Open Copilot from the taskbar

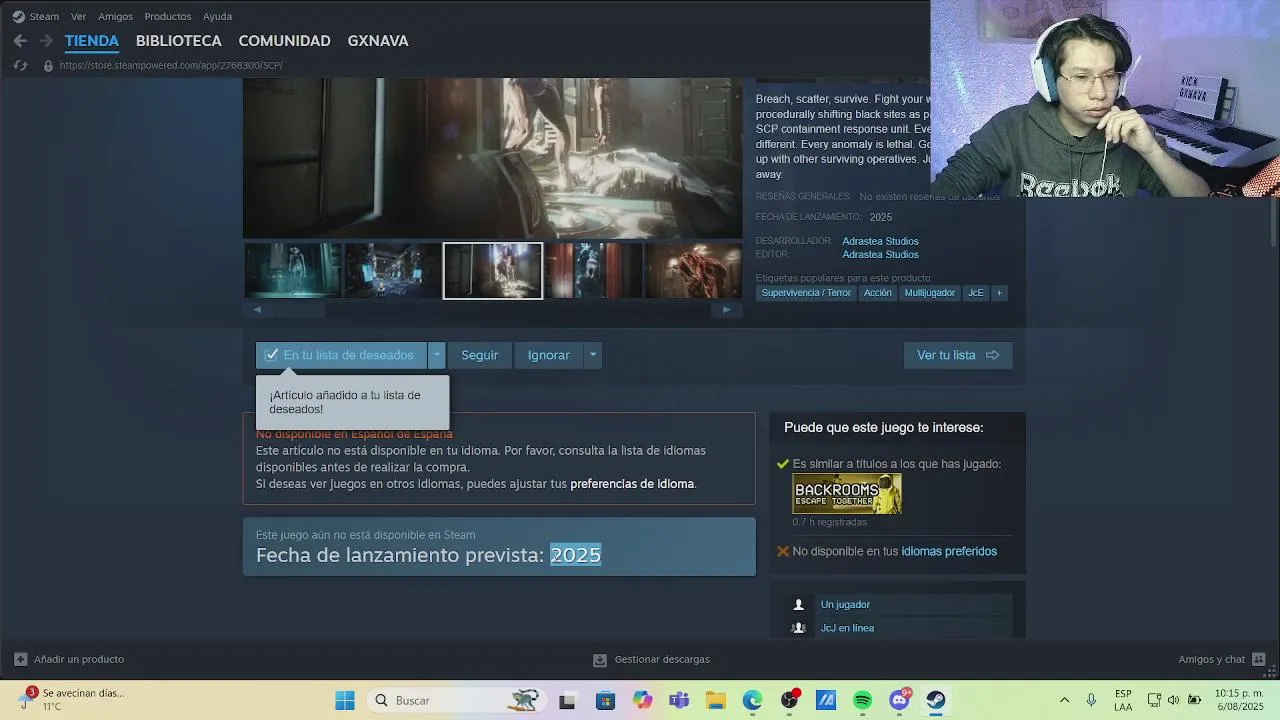tap(642, 700)
